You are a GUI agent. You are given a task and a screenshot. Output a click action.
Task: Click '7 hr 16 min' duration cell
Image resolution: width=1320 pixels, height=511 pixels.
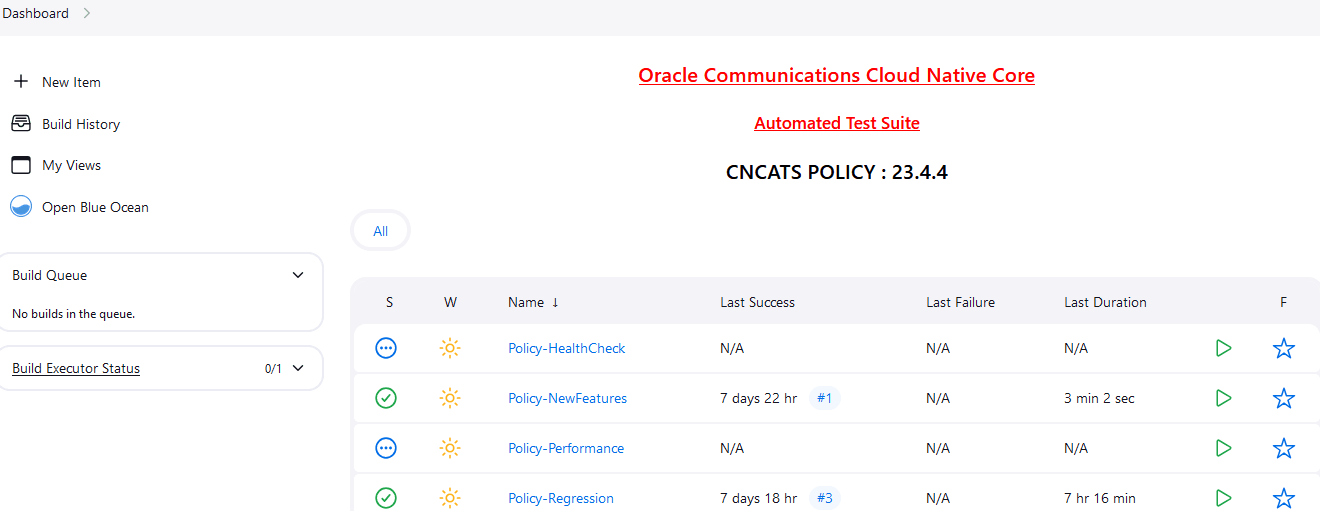click(1100, 498)
